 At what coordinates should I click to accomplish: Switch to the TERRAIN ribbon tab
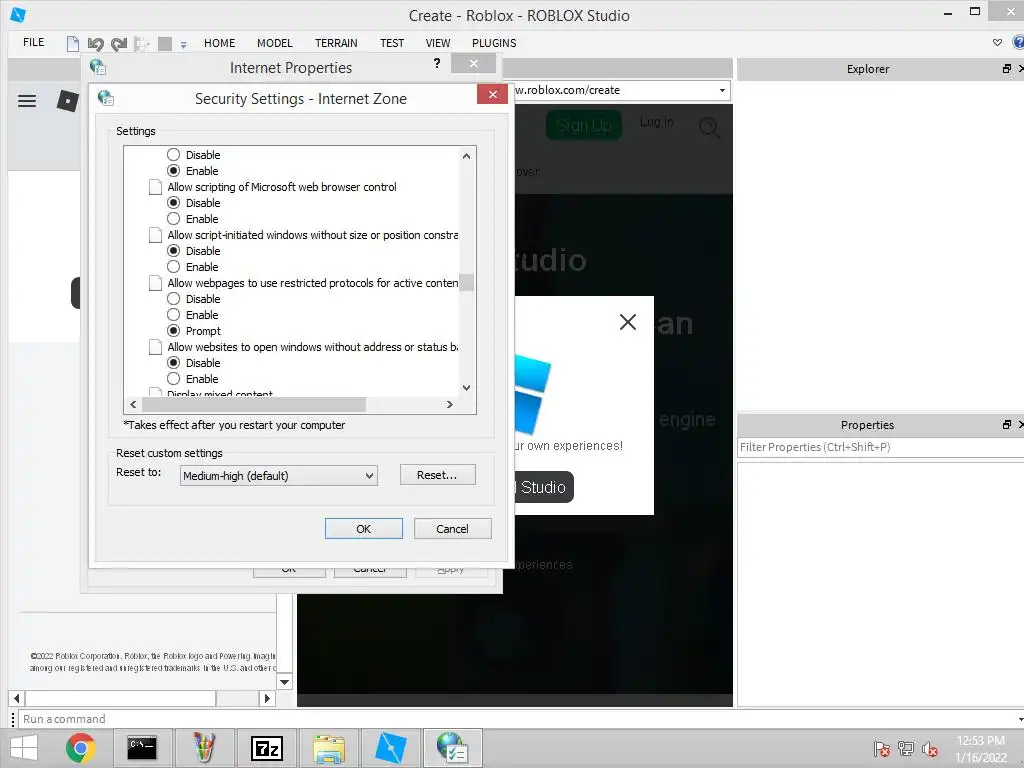(x=336, y=43)
